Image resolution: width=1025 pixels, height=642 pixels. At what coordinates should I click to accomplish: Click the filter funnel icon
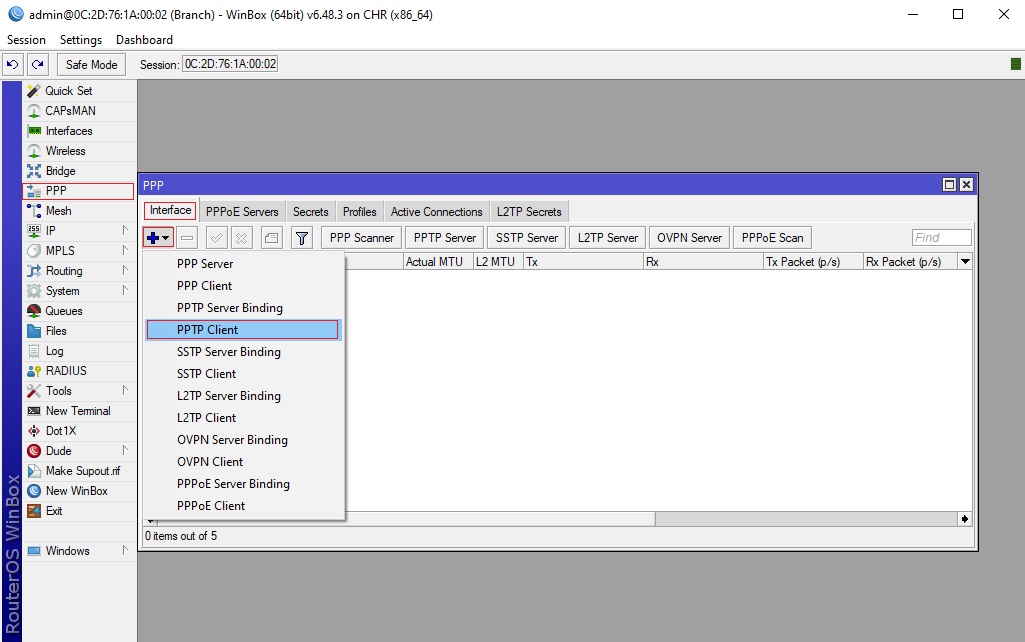pos(302,238)
